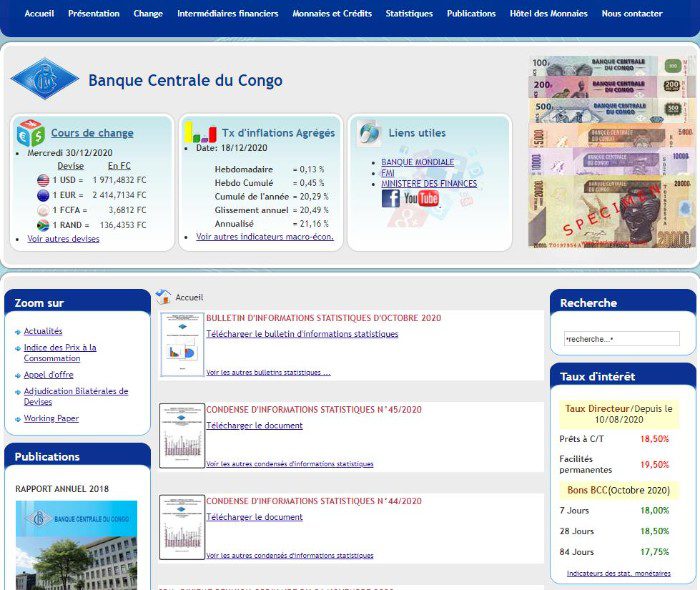This screenshot has height=590, width=700.
Task: Click the Rapport Annuel 2018 cover image
Action: [76, 545]
